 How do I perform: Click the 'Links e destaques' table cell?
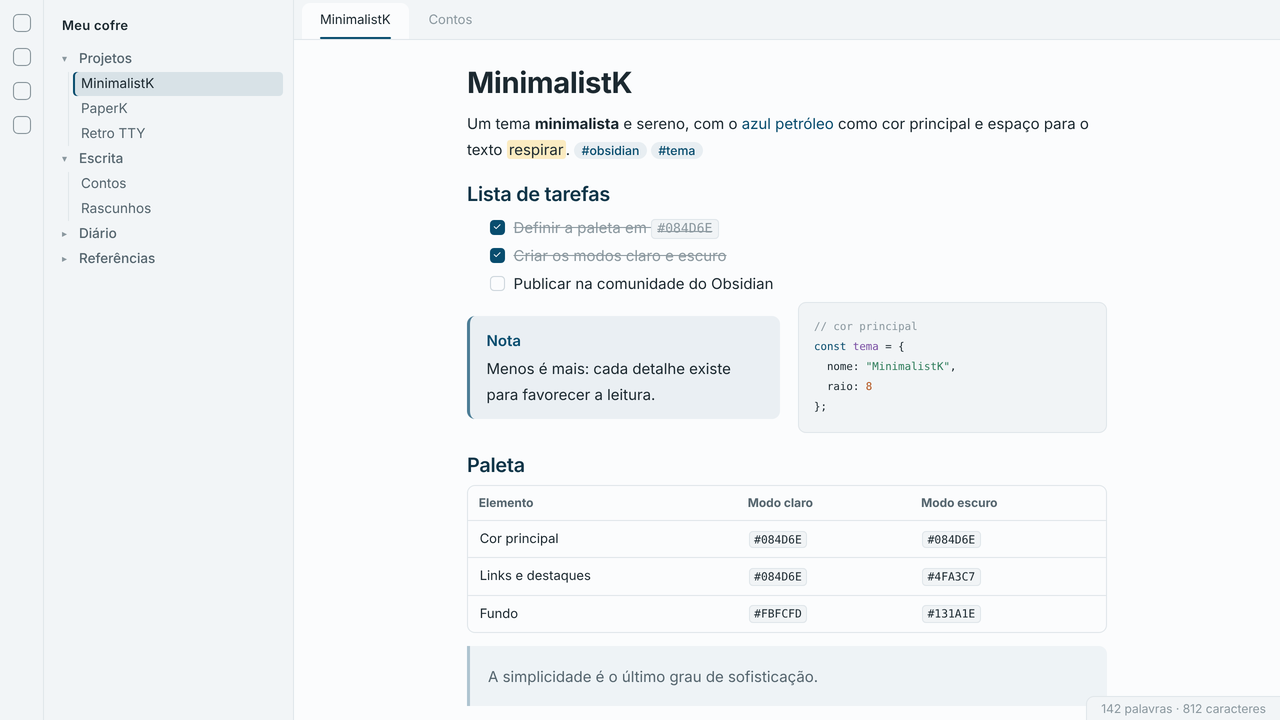tap(535, 576)
